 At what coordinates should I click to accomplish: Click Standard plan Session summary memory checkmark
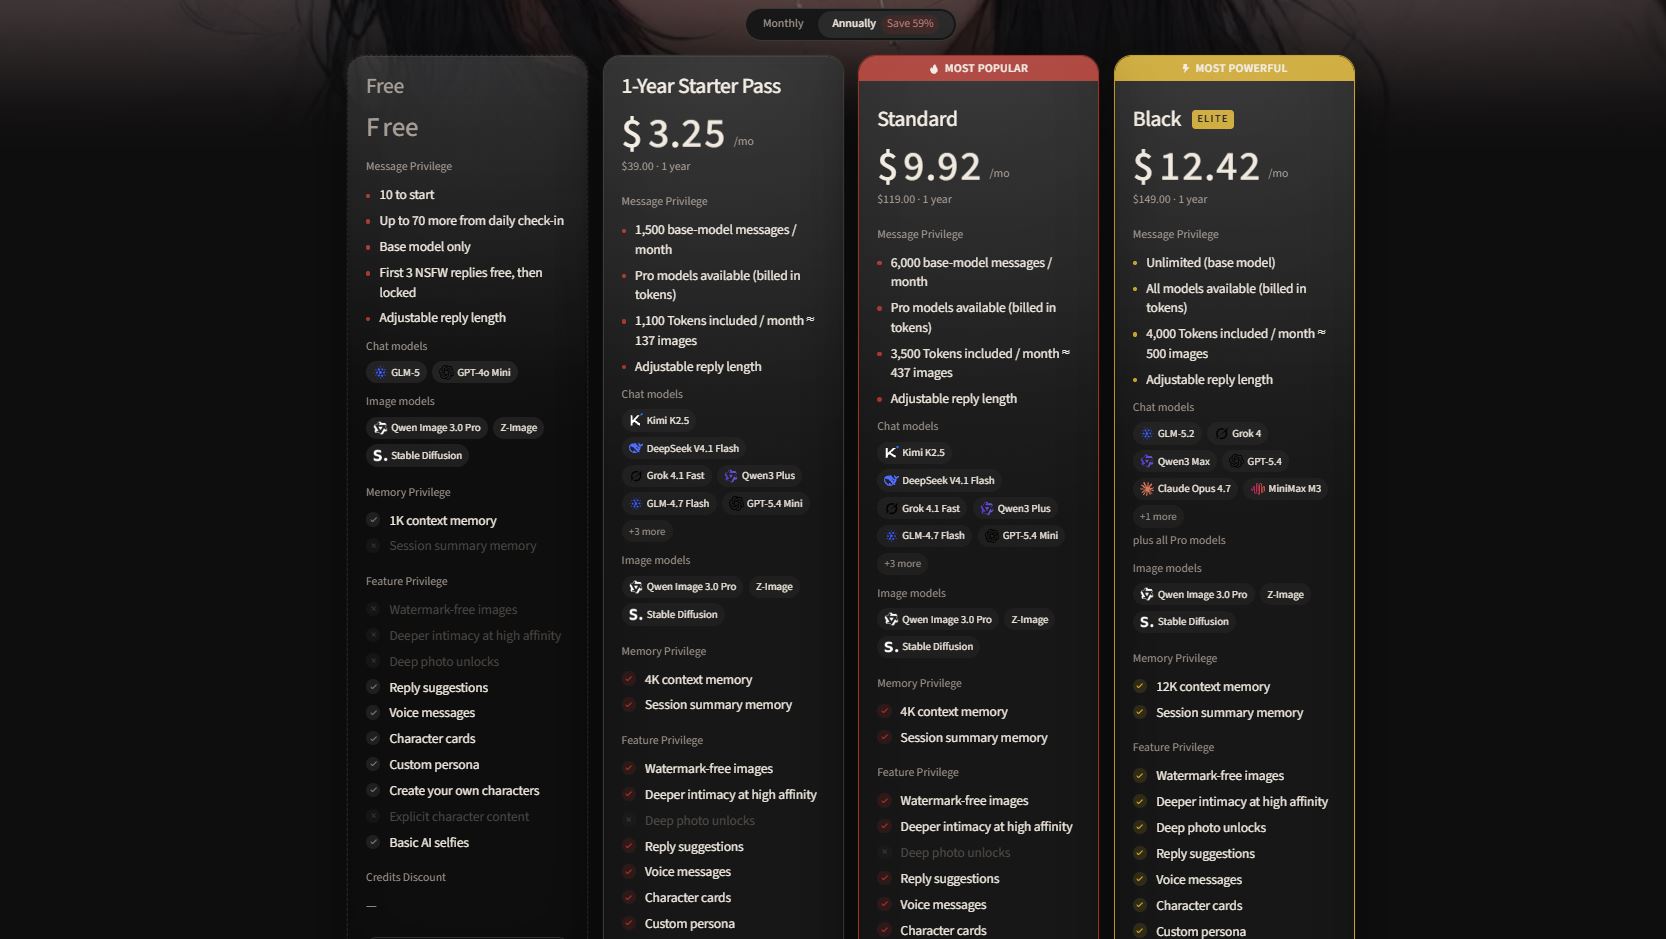(885, 737)
